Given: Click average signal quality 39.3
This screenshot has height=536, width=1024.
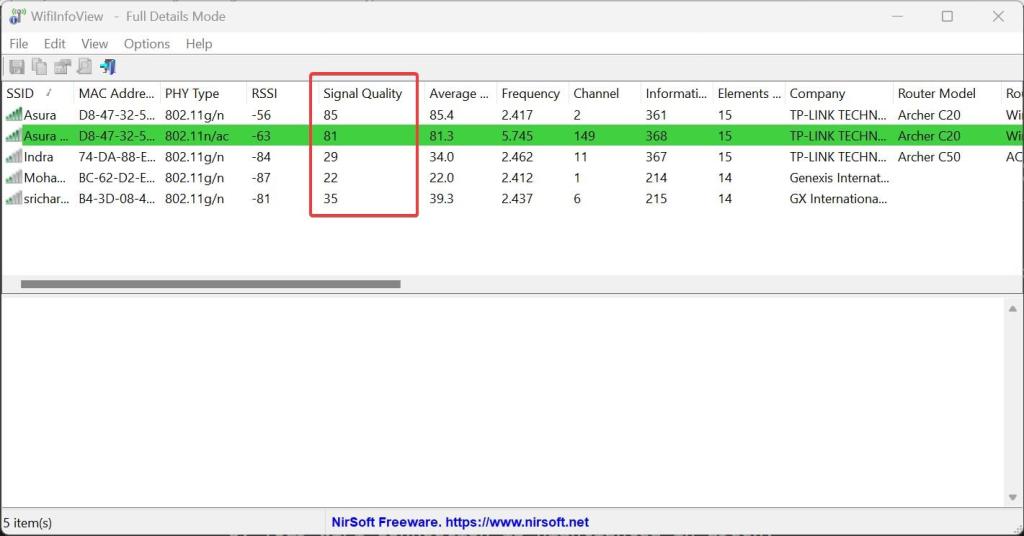Looking at the screenshot, I should [x=441, y=198].
